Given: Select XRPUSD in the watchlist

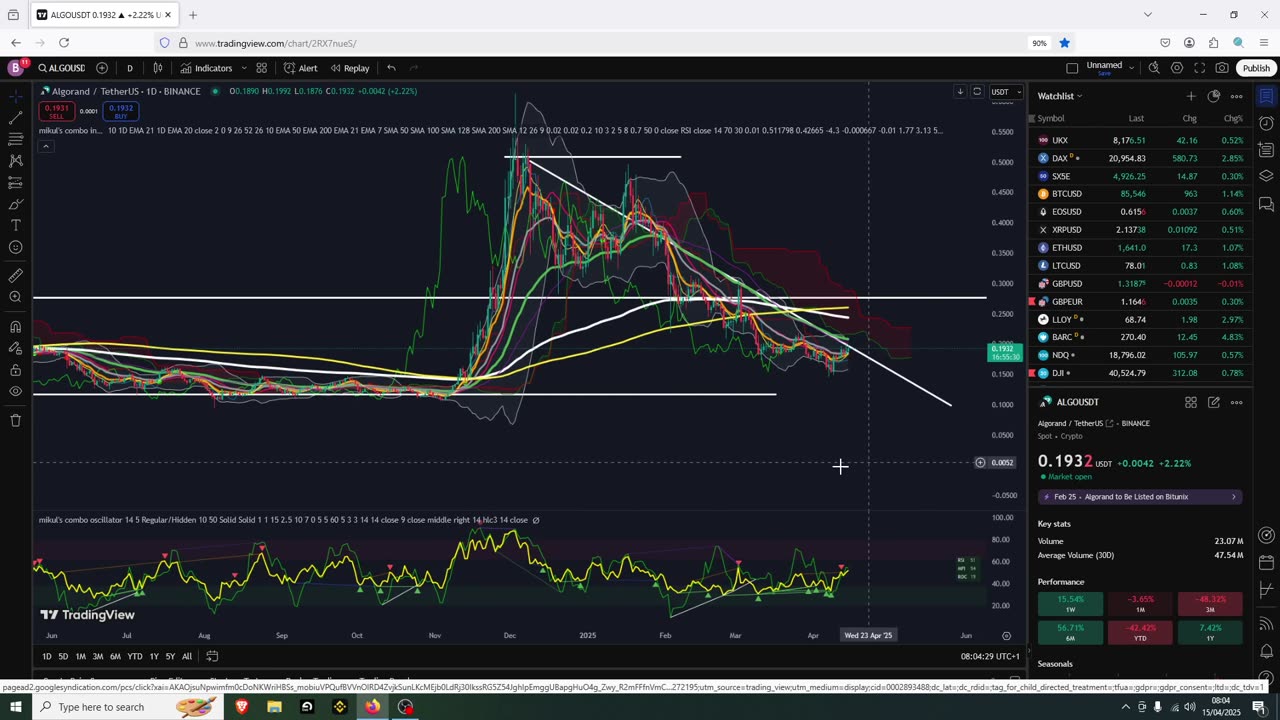Looking at the screenshot, I should 1140,230.
